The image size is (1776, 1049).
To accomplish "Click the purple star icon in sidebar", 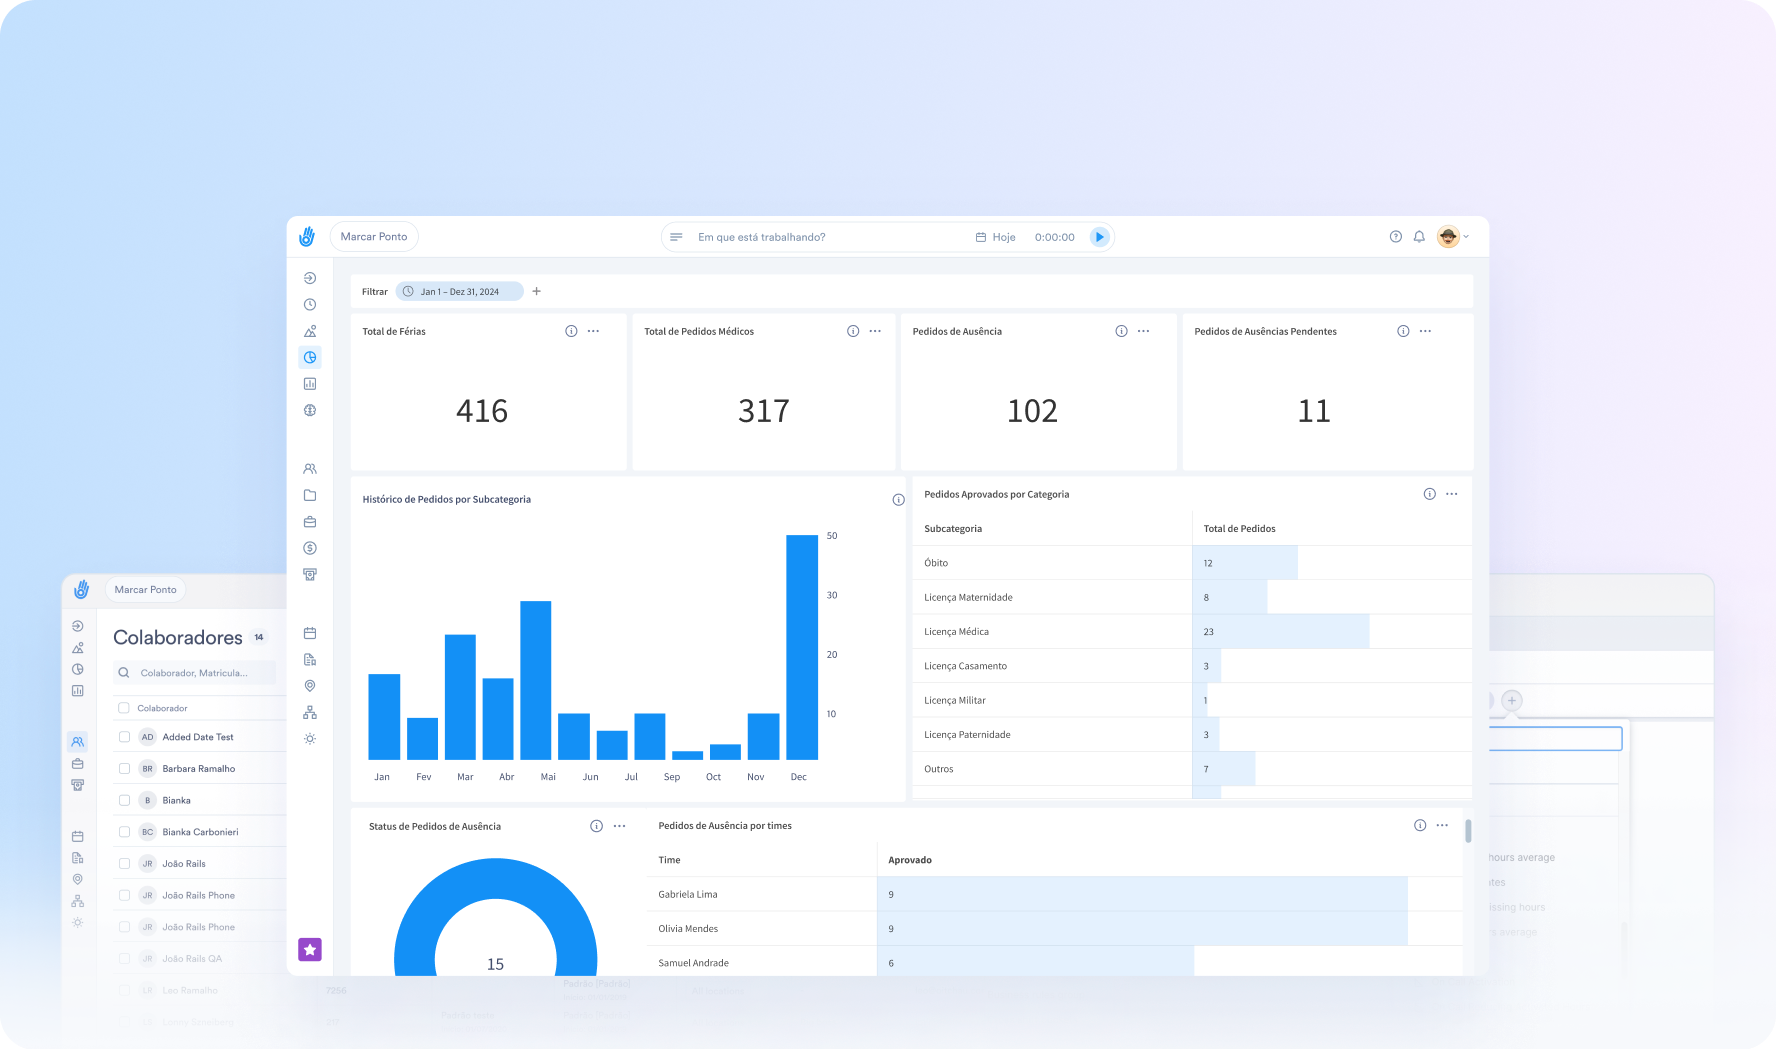I will click(x=310, y=949).
